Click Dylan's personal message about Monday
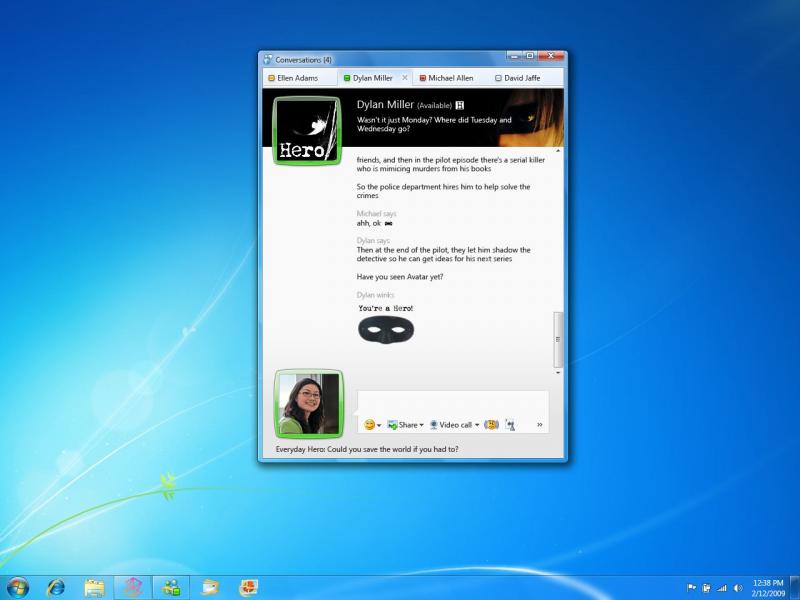The height and width of the screenshot is (600, 800). (x=434, y=124)
